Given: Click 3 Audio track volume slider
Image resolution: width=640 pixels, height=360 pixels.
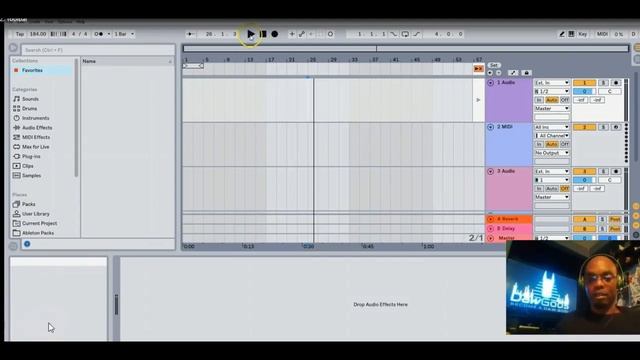Looking at the screenshot, I should [584, 180].
